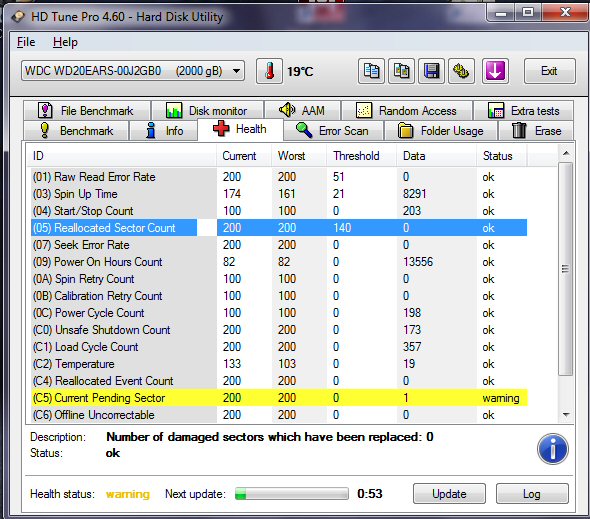Image resolution: width=590 pixels, height=519 pixels.
Task: Select the Reallocated Sector Count row
Action: point(279,227)
